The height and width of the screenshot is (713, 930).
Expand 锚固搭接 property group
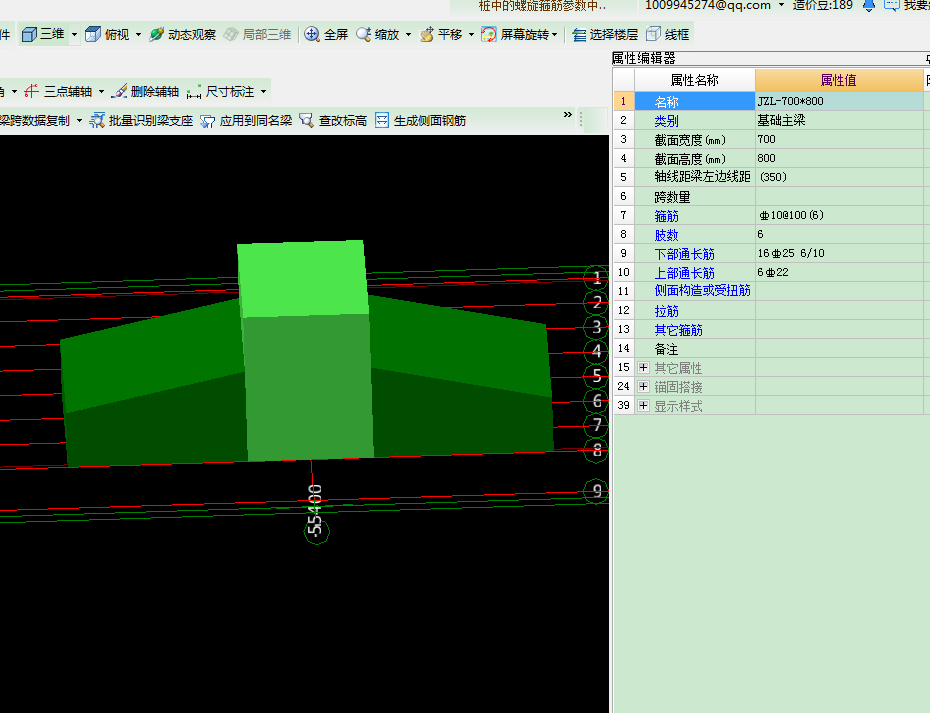(x=644, y=387)
